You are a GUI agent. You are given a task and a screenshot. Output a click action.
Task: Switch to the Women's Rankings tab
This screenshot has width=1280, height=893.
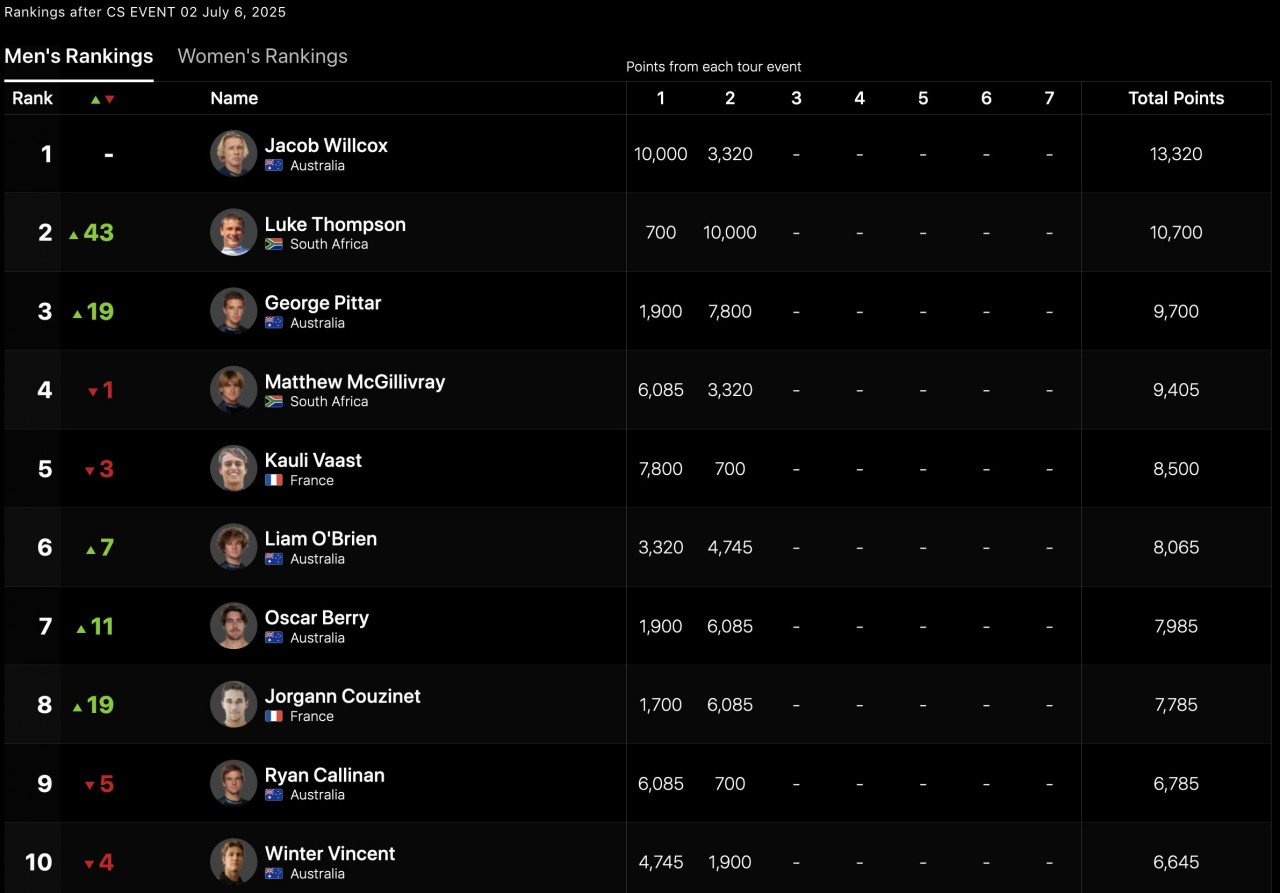(x=262, y=56)
